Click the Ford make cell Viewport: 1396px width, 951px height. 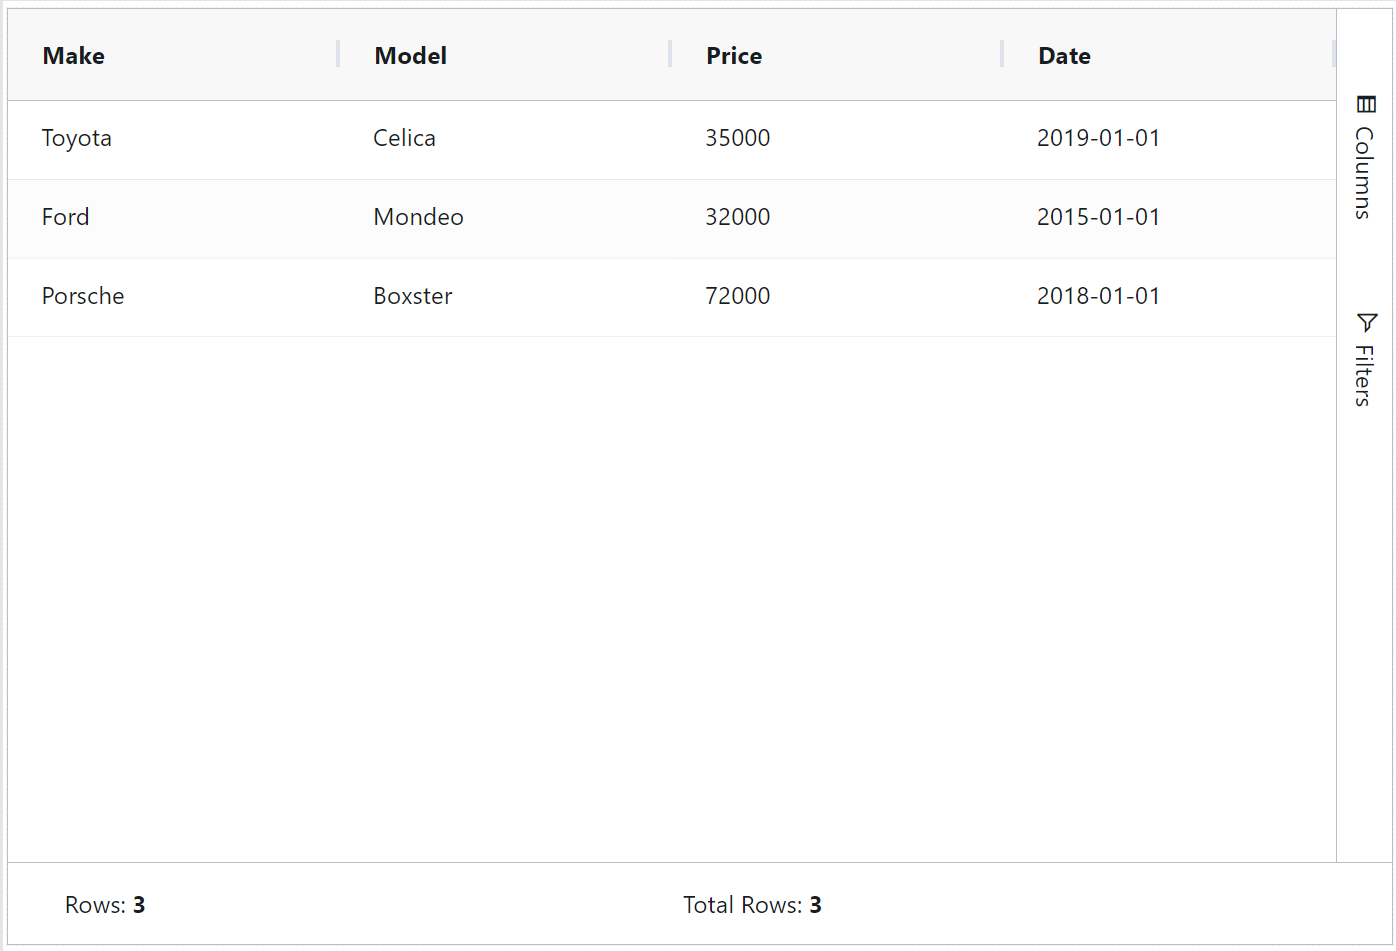tap(66, 217)
